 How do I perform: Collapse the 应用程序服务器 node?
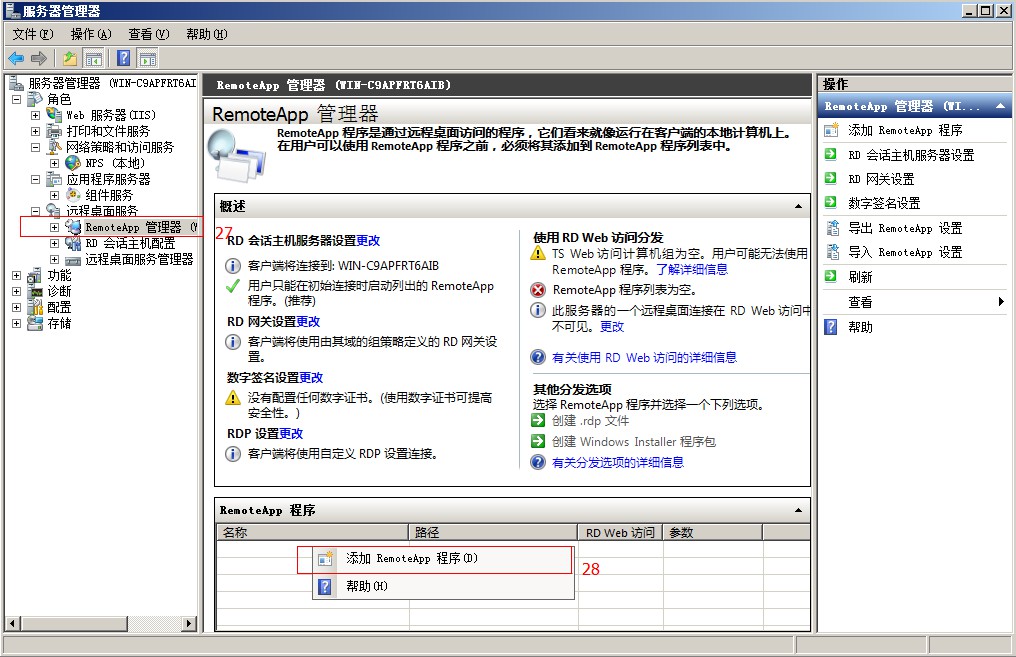(36, 179)
